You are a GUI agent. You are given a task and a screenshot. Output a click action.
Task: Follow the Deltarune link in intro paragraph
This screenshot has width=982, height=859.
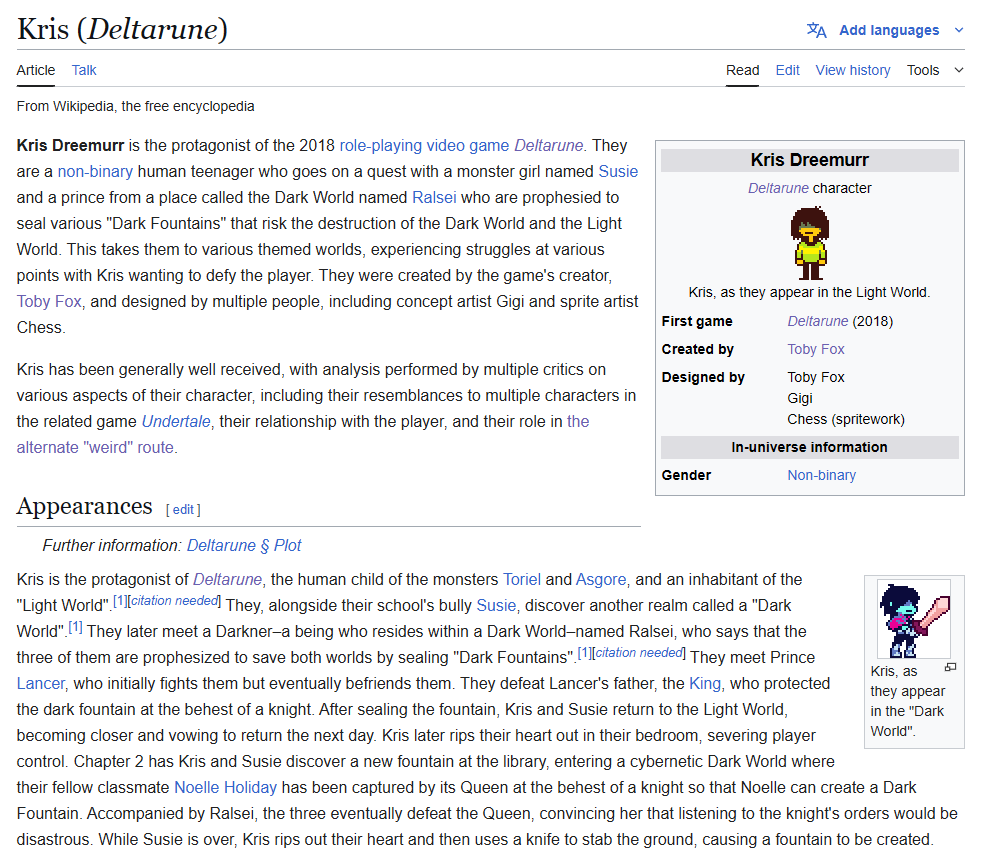click(x=549, y=145)
